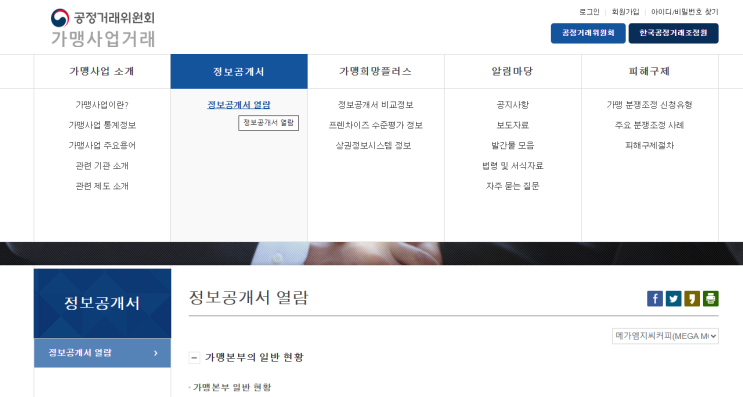
Task: Open the 가맹희망플러스 main menu
Action: (x=376, y=72)
